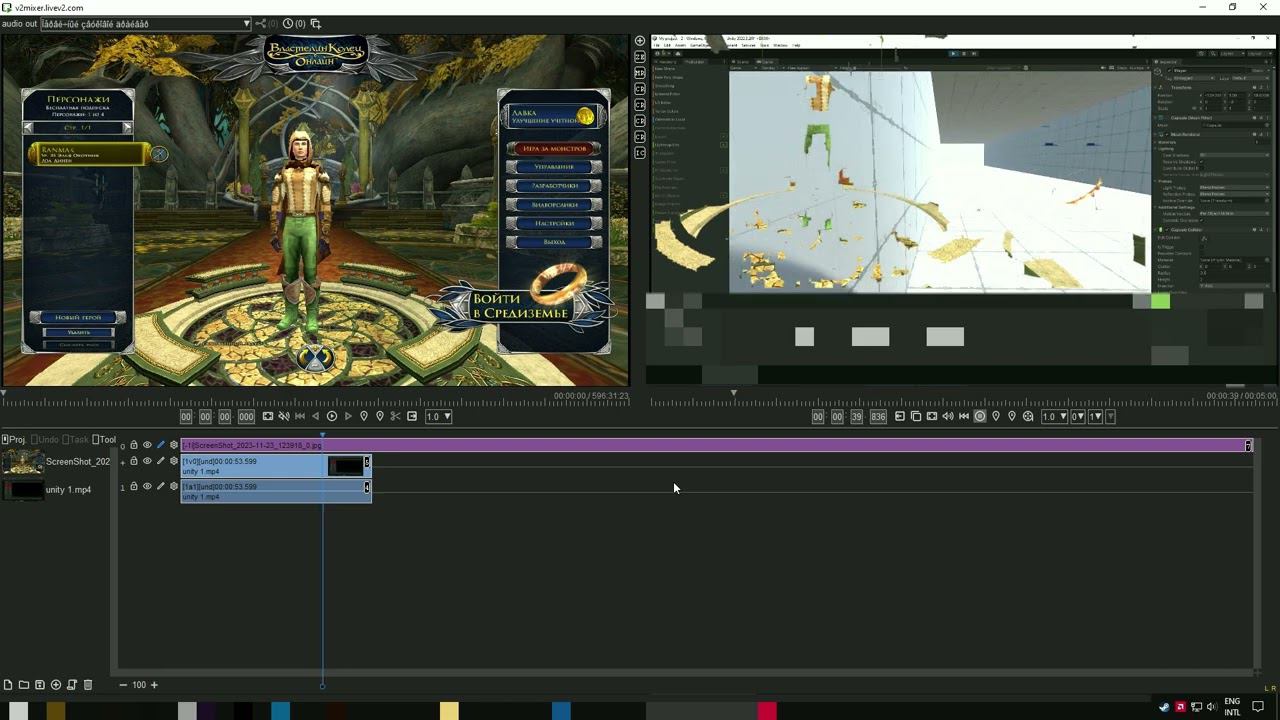Screen dimensions: 1280x720
Task: Step one frame forward in left preview
Action: pos(348,416)
